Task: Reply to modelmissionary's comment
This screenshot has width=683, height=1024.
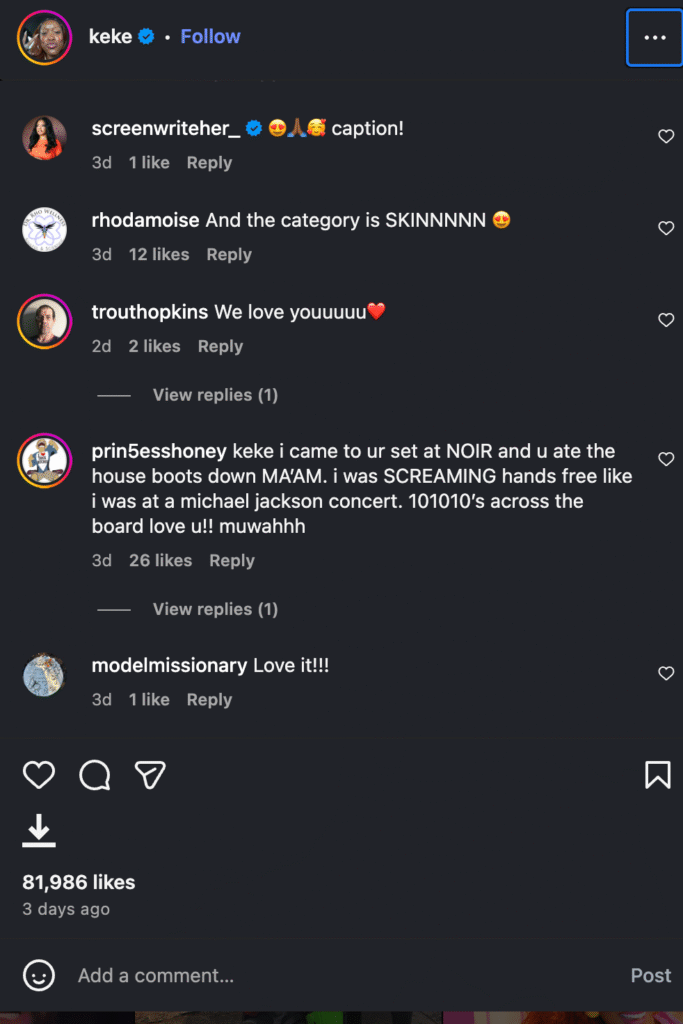Action: click(x=209, y=699)
